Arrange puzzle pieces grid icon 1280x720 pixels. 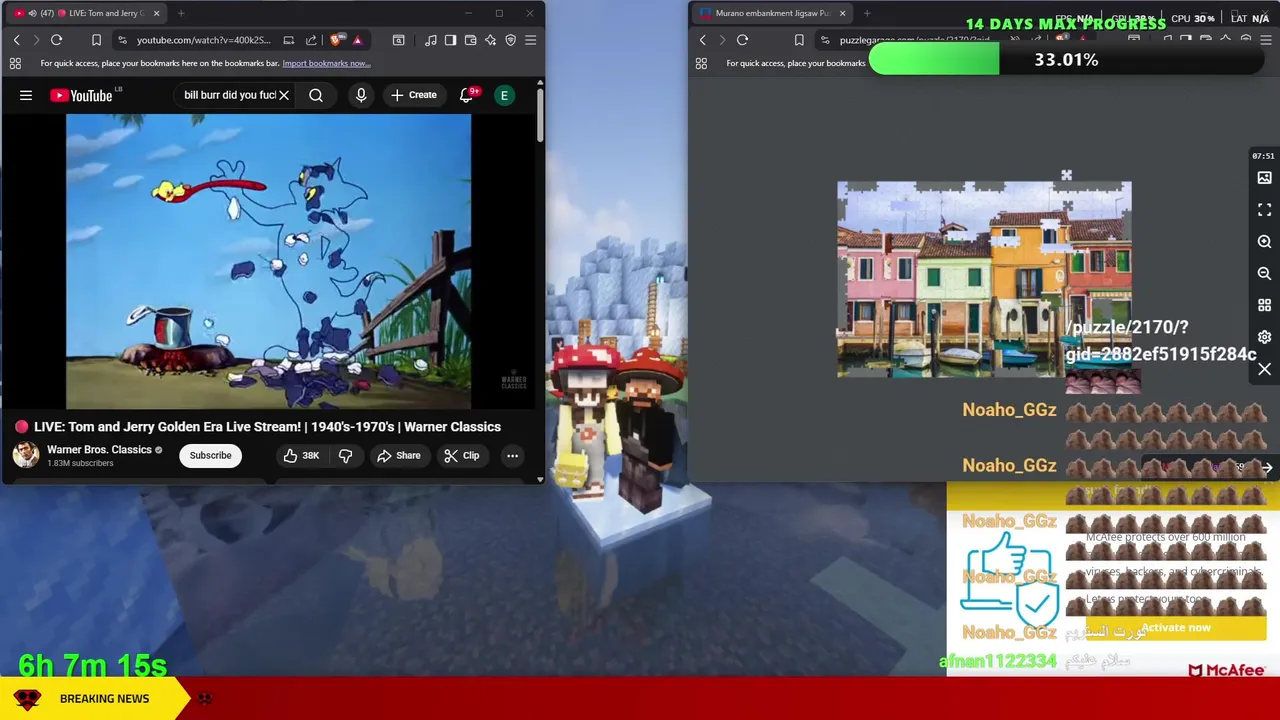pos(1264,306)
